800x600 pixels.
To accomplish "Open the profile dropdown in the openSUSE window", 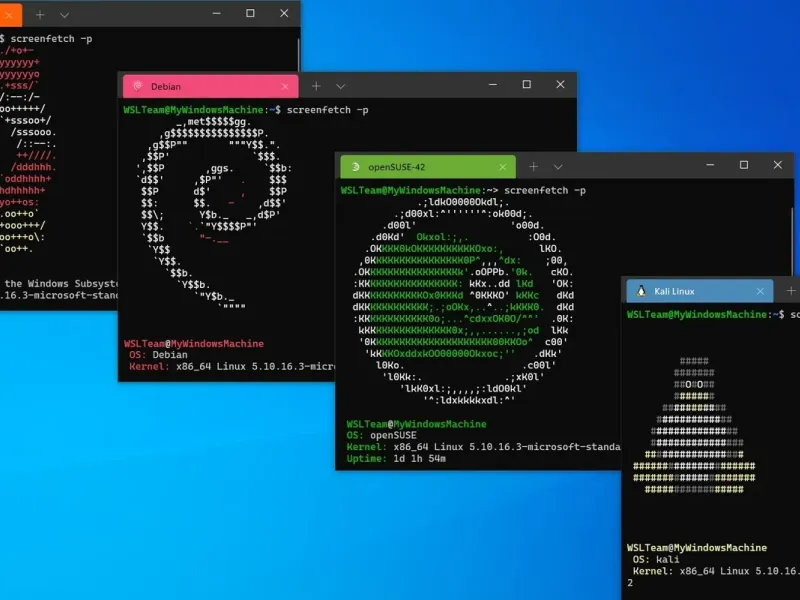I will 558,167.
